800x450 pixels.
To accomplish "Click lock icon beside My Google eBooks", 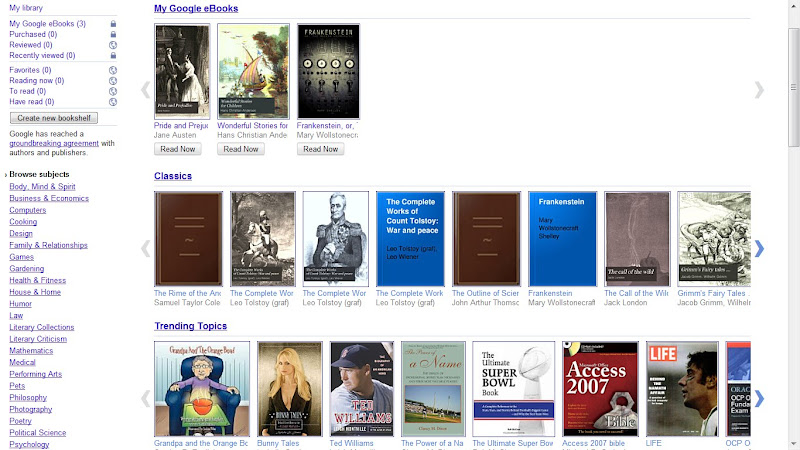I will 113,24.
